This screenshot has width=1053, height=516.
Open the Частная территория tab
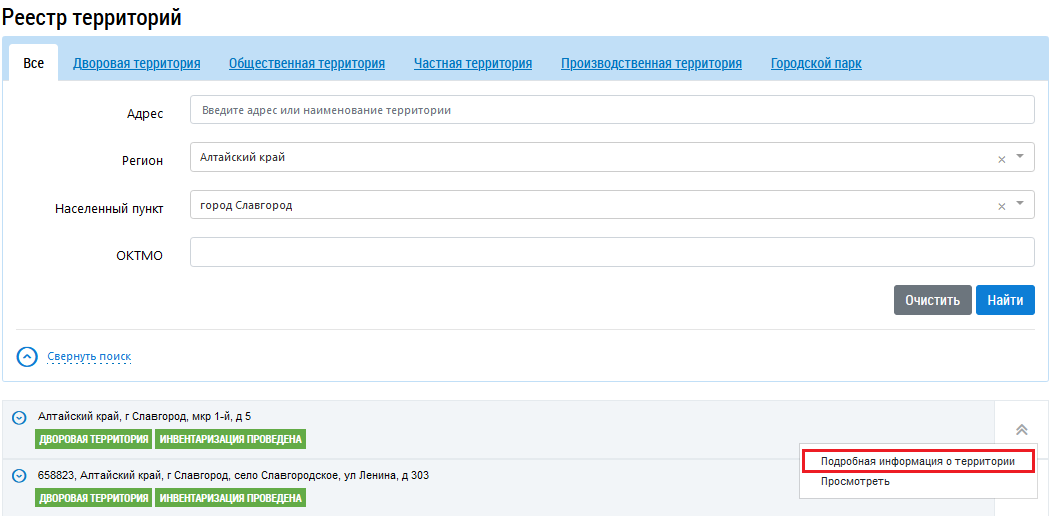[x=473, y=63]
